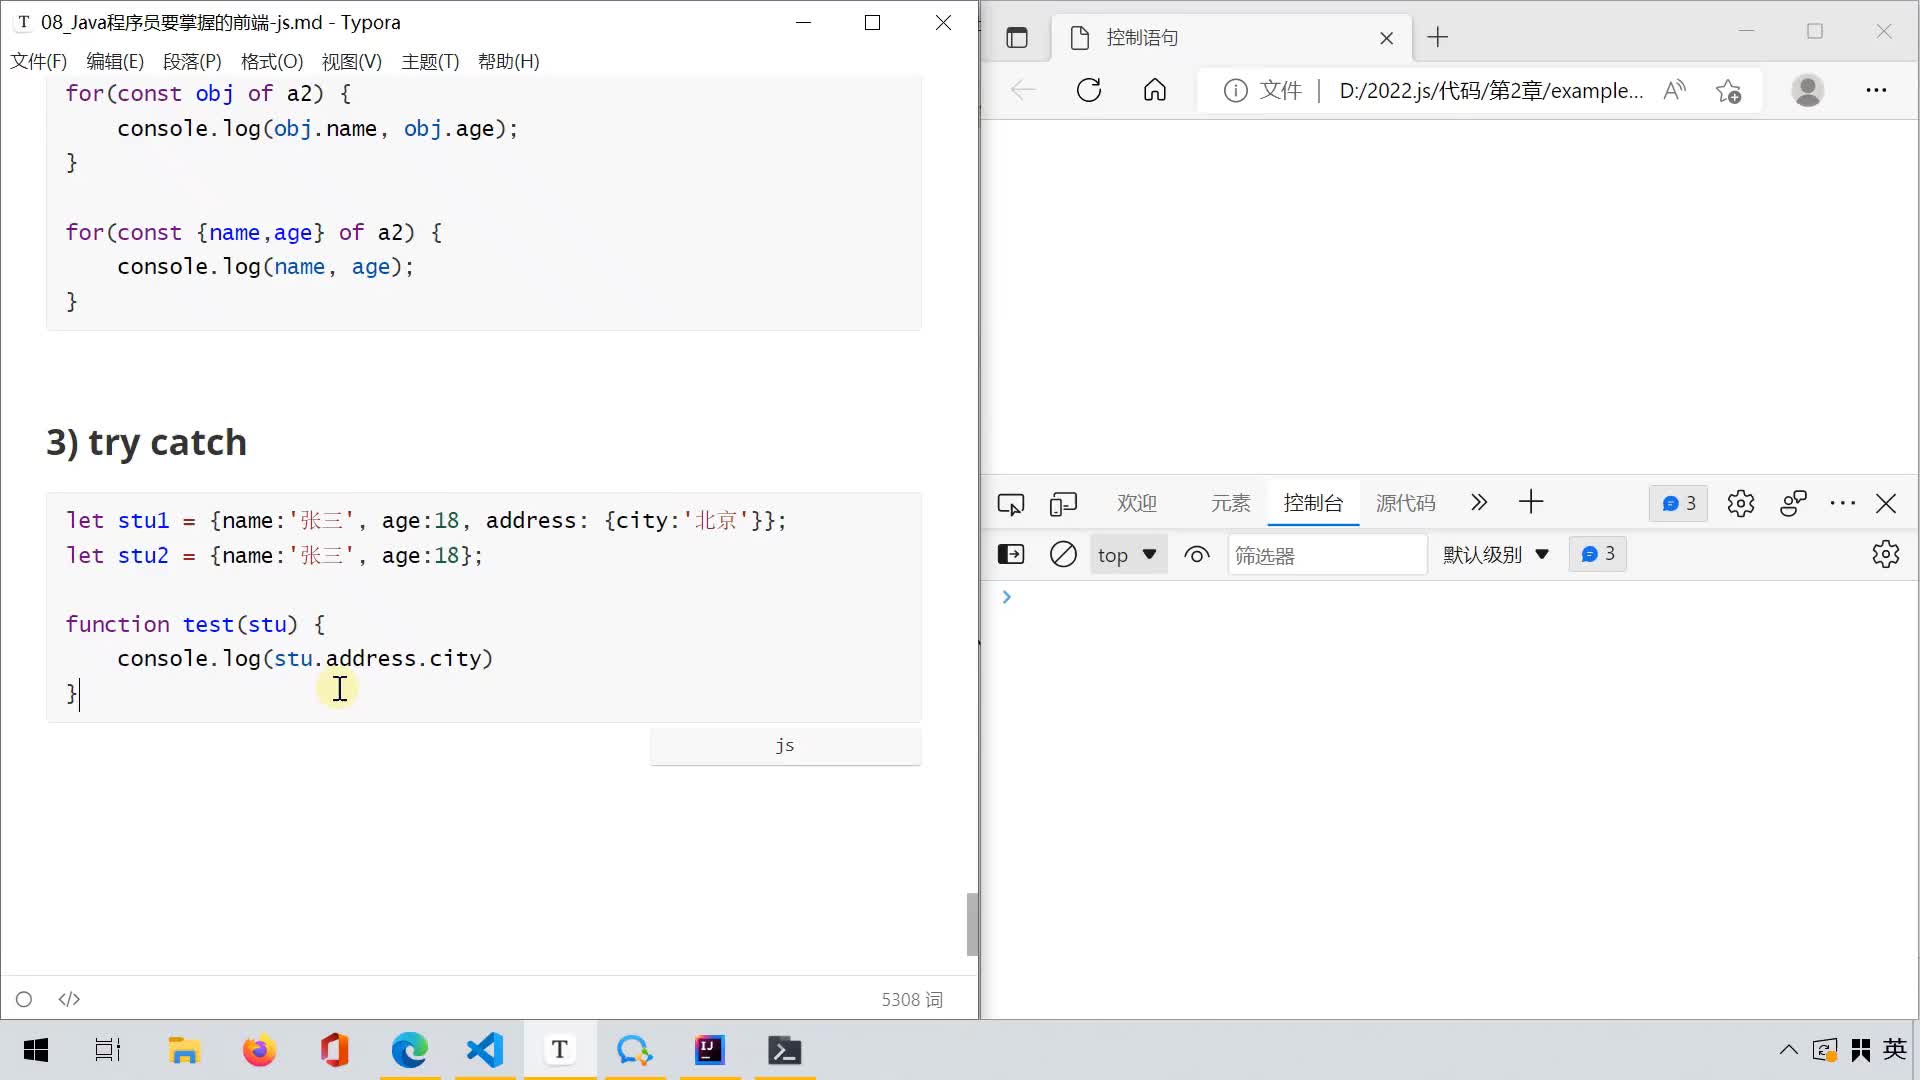This screenshot has width=1920, height=1080.
Task: Switch to Typora on the taskbar
Action: (x=560, y=1051)
